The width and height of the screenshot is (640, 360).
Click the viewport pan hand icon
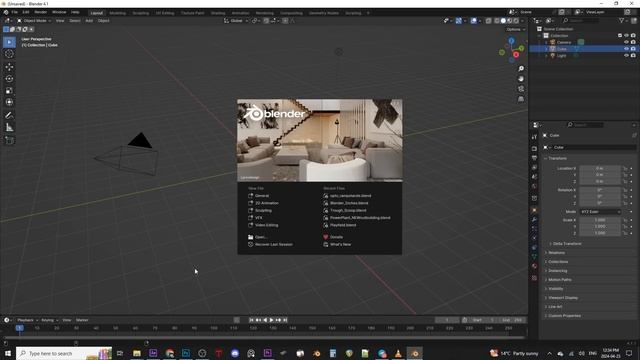(x=521, y=79)
